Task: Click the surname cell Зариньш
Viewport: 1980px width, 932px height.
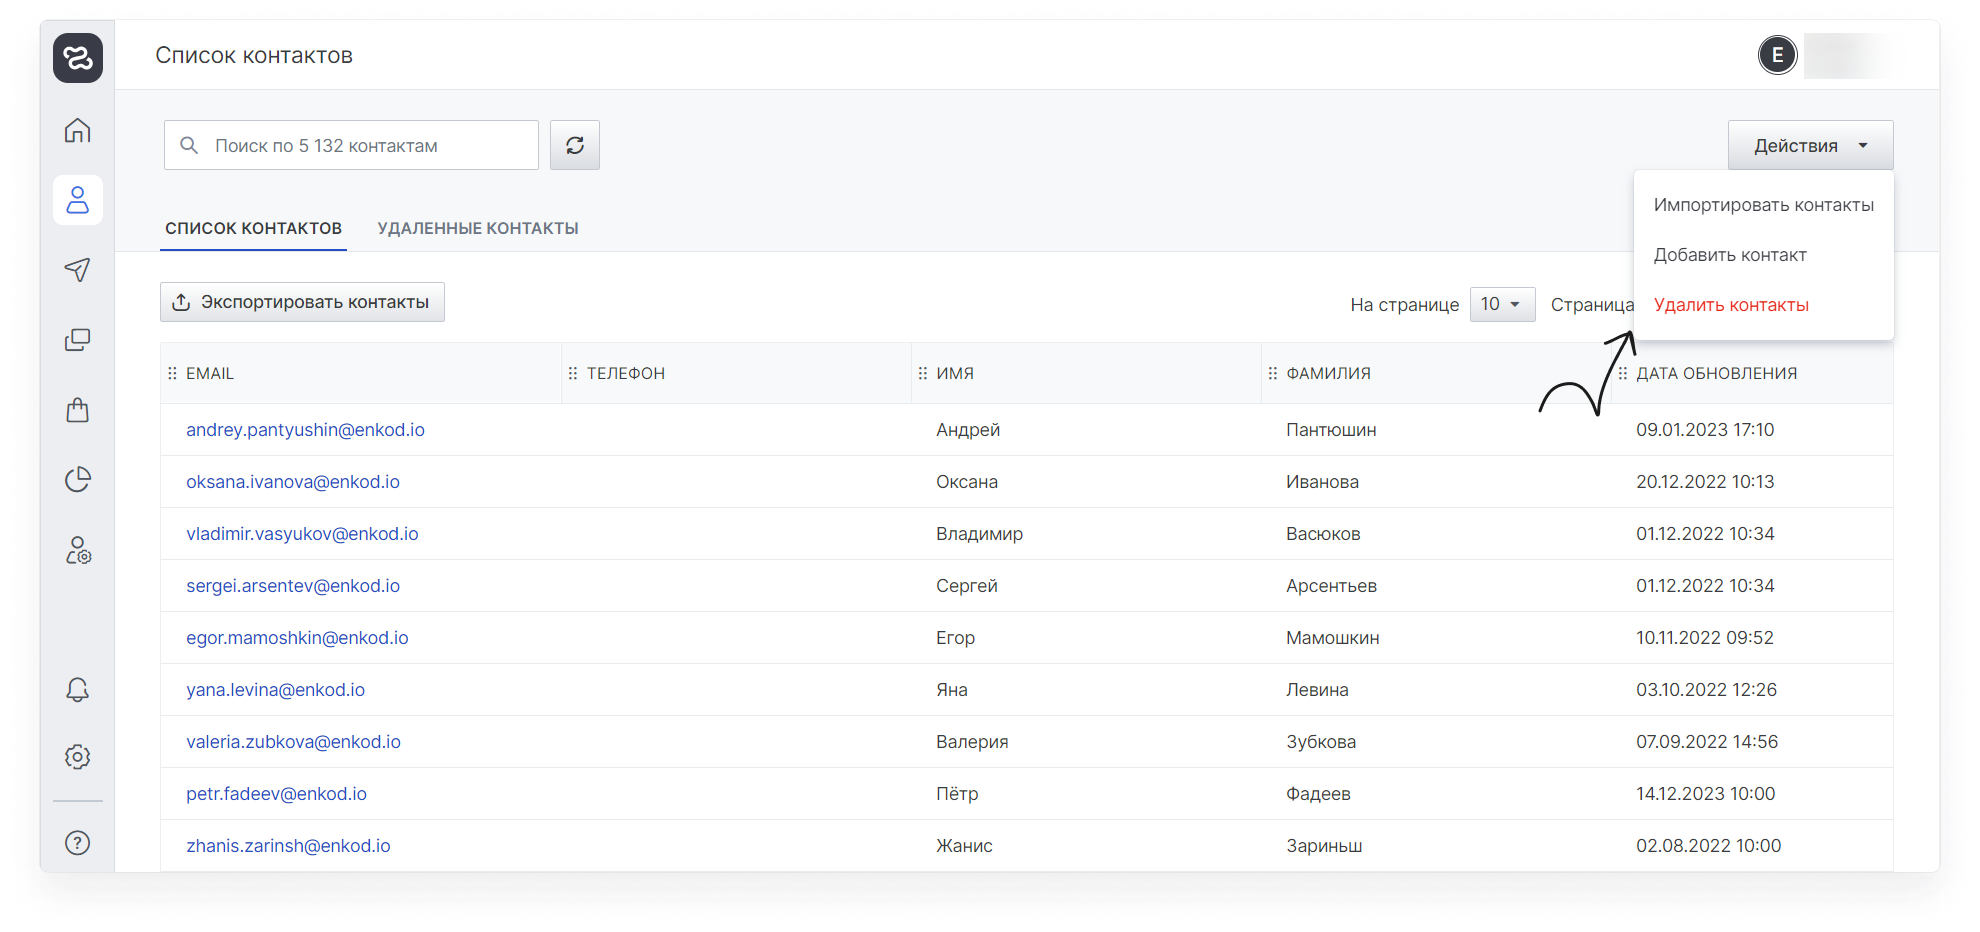Action: (1324, 846)
